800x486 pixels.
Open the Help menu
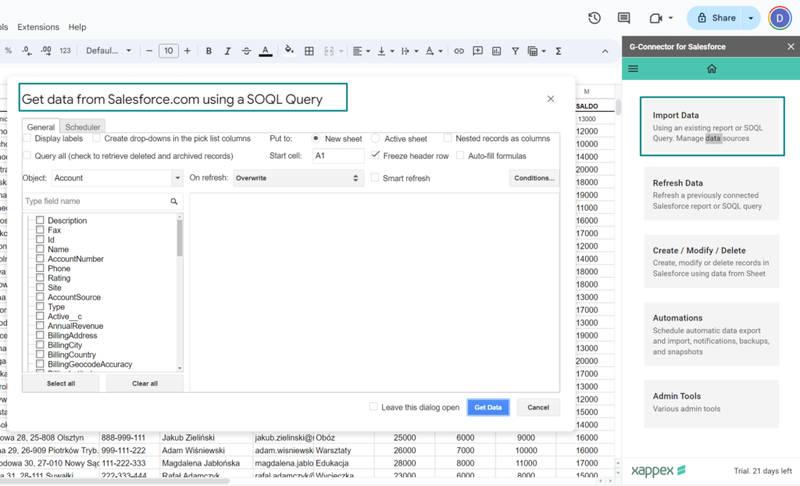coord(77,27)
